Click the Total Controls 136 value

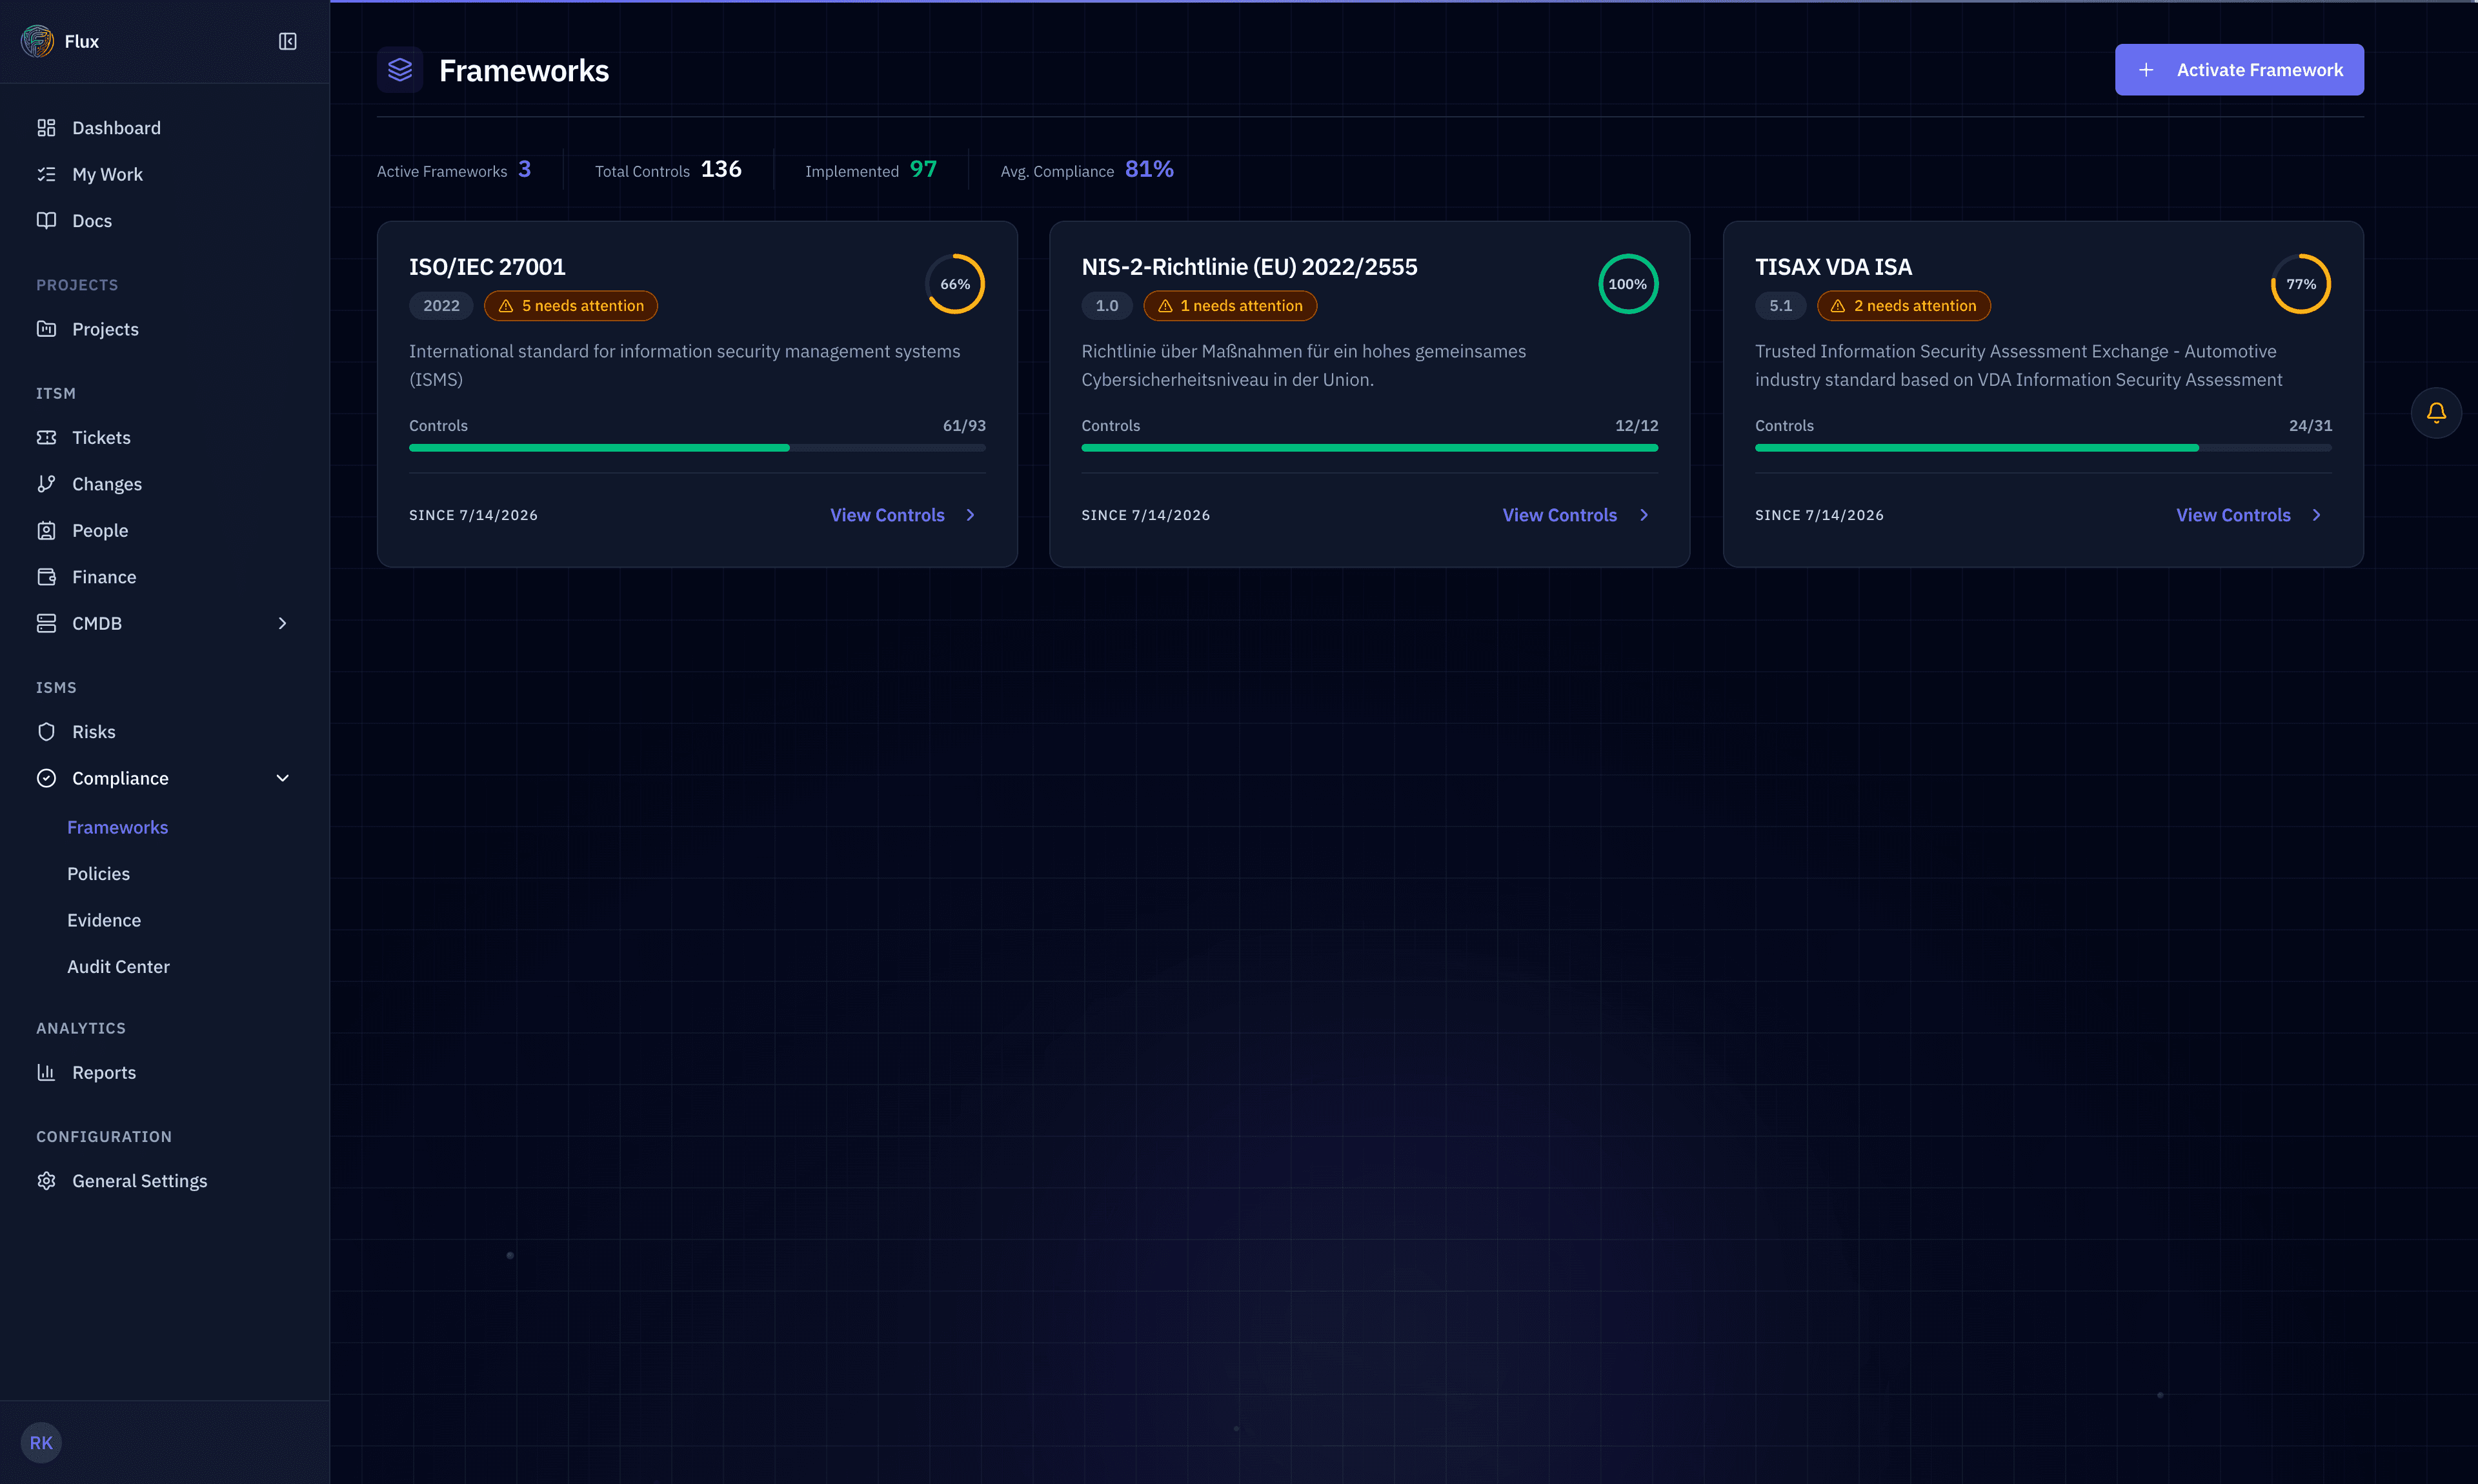(721, 169)
